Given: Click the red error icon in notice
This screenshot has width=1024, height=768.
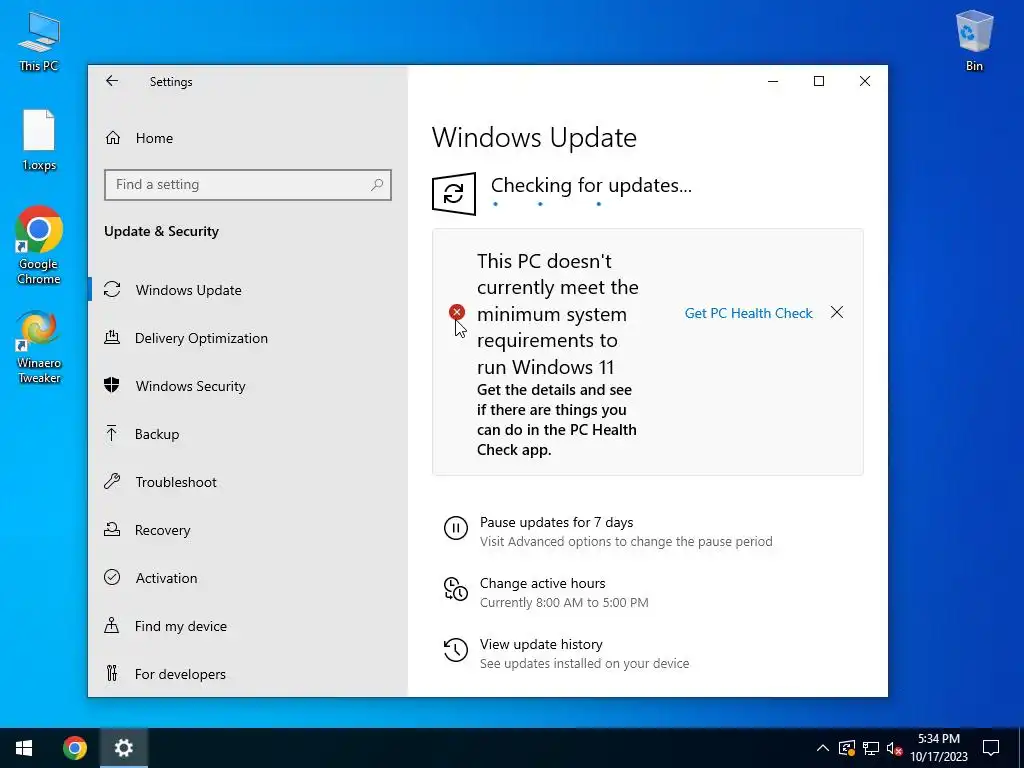Looking at the screenshot, I should coord(456,312).
